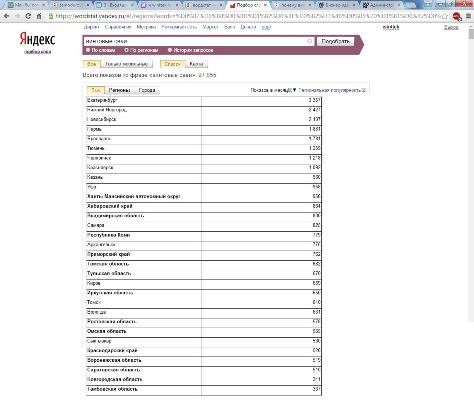Switch to the Карта view tab

196,64
